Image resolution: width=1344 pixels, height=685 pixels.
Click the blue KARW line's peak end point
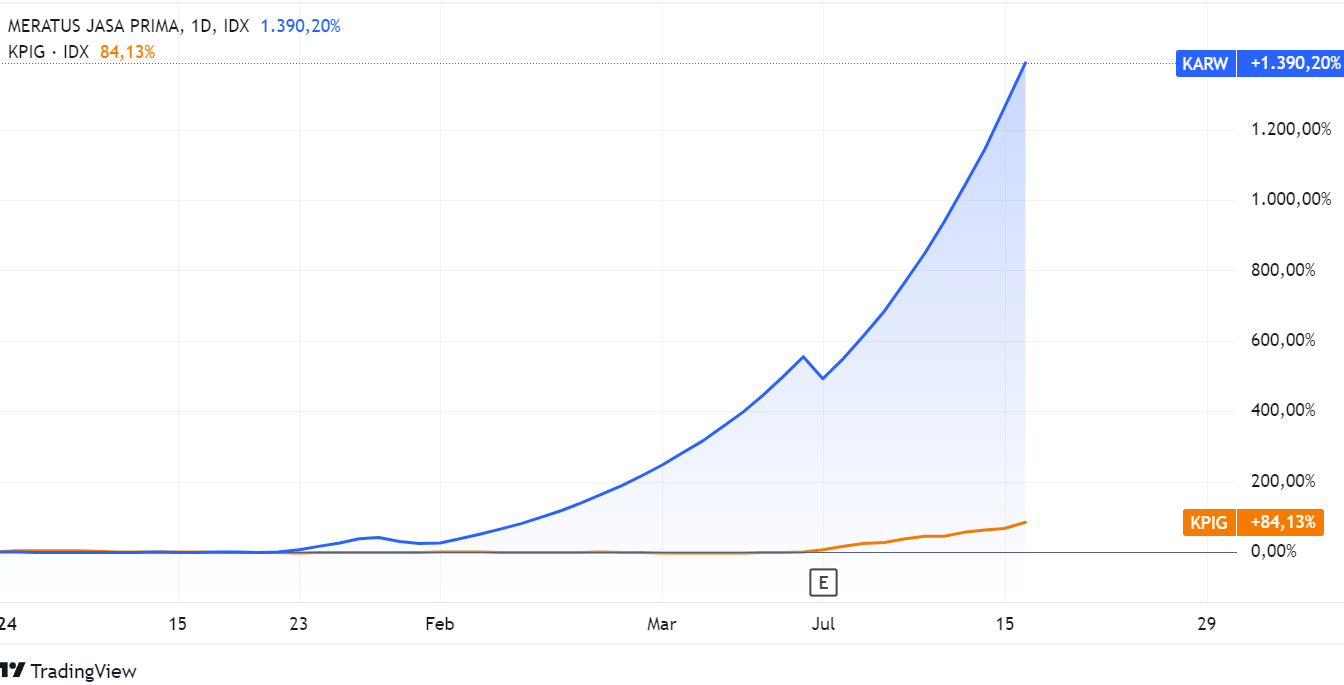(x=1025, y=63)
